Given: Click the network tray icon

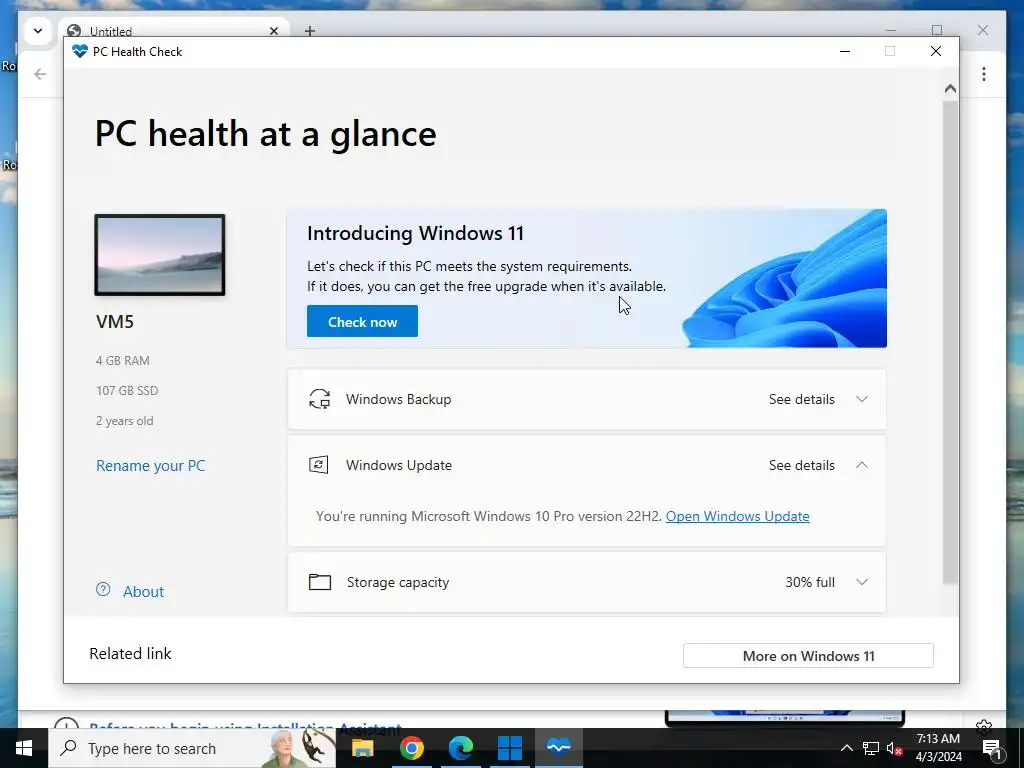Looking at the screenshot, I should [871, 748].
